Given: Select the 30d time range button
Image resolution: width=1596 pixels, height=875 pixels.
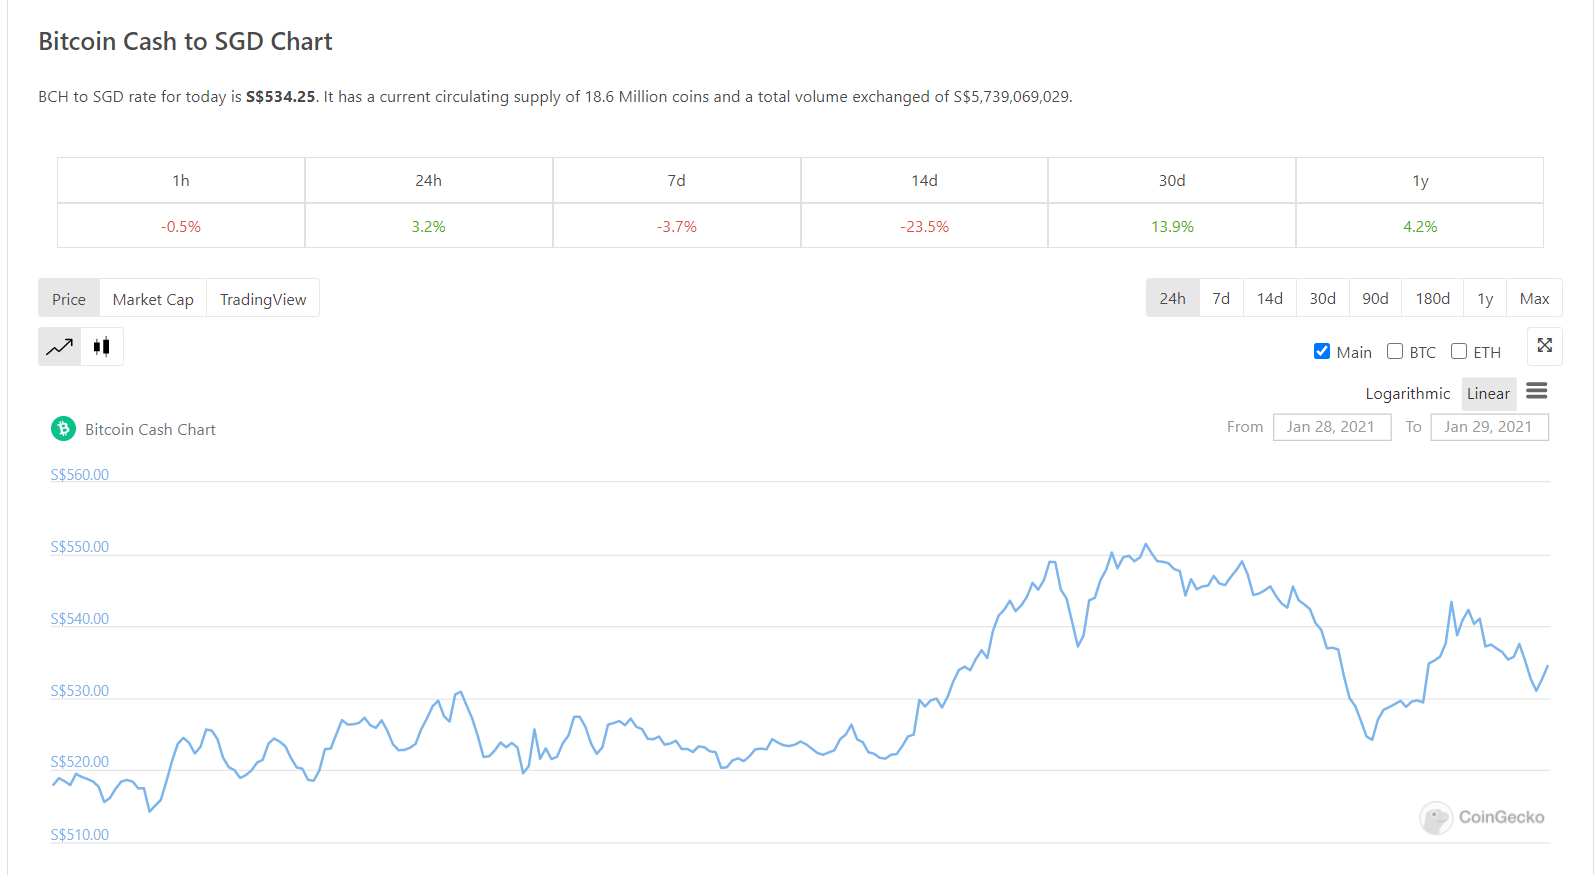Looking at the screenshot, I should 1322,298.
